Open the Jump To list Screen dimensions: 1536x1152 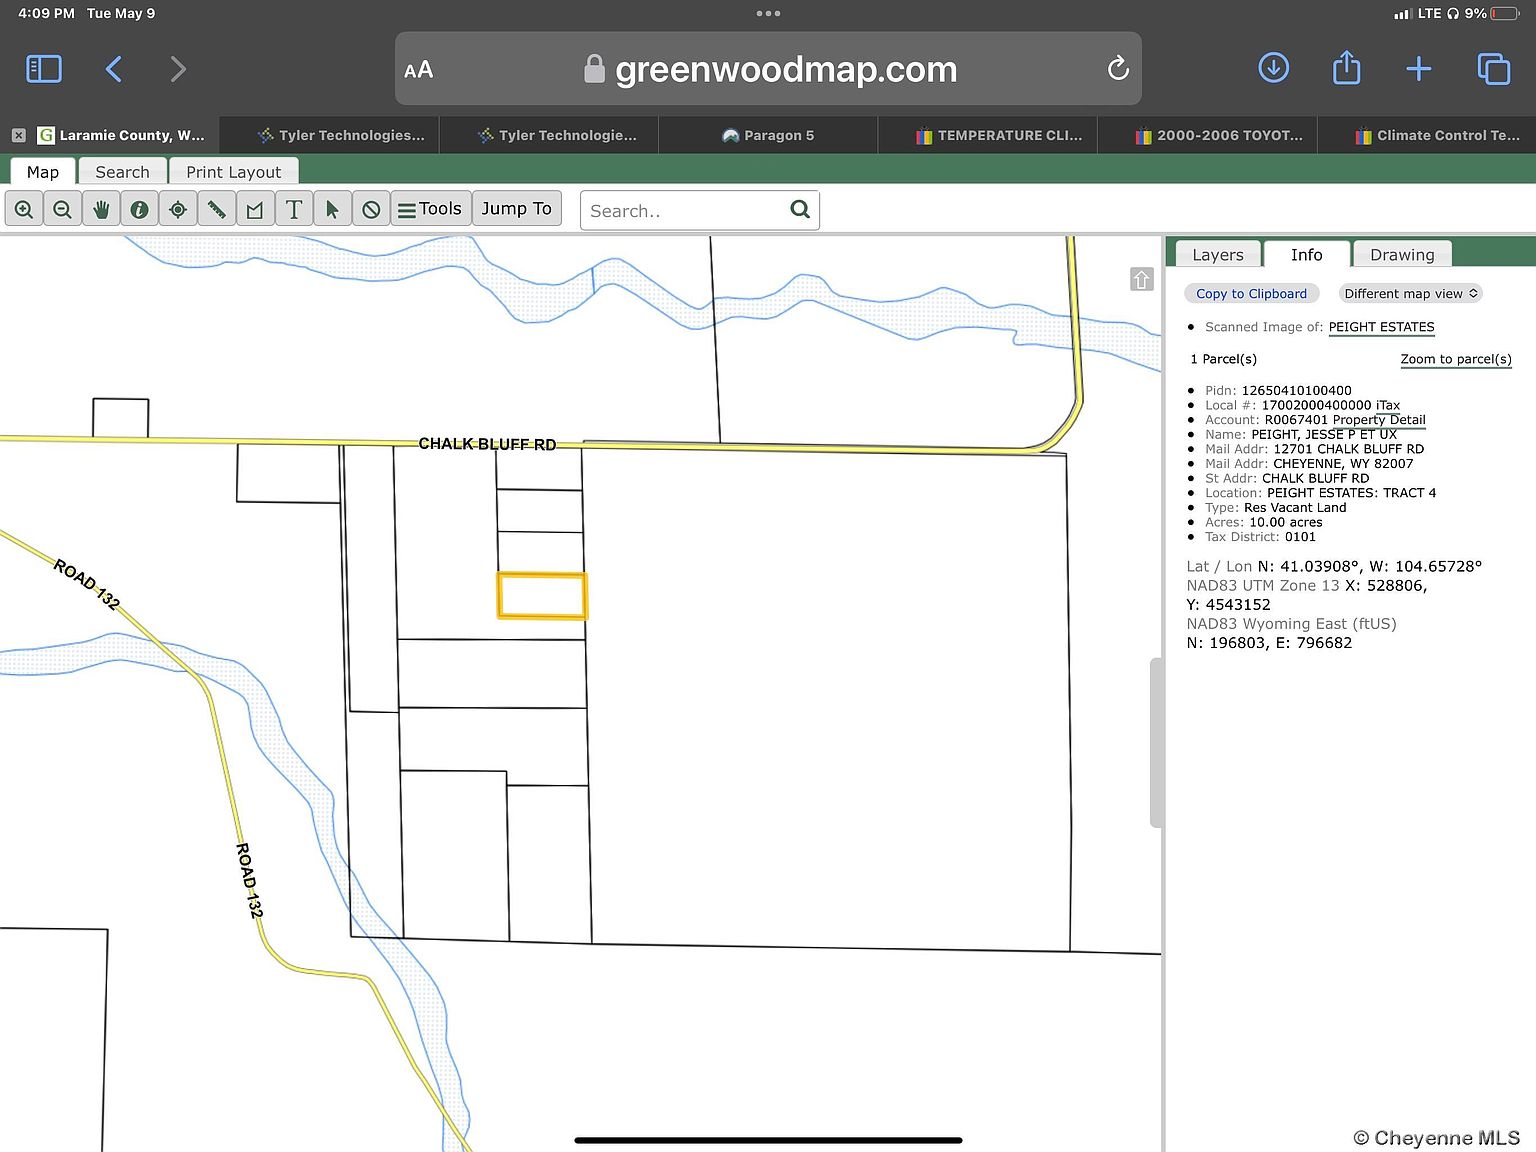pyautogui.click(x=516, y=208)
